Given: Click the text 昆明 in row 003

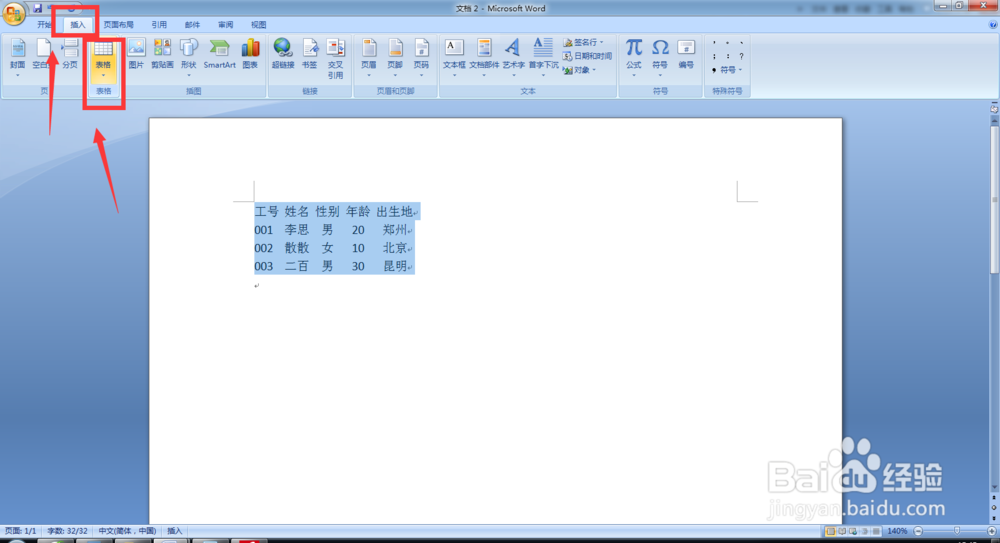Looking at the screenshot, I should click(x=395, y=266).
